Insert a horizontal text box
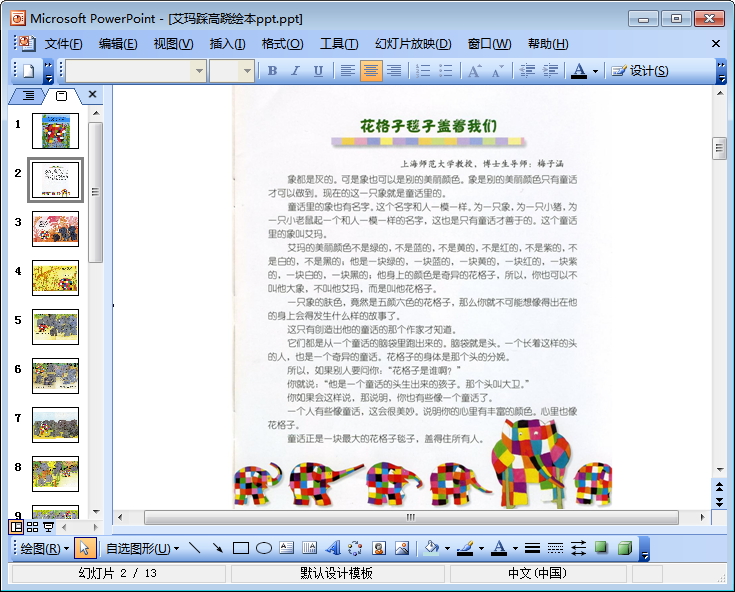The image size is (735, 592). tap(286, 547)
